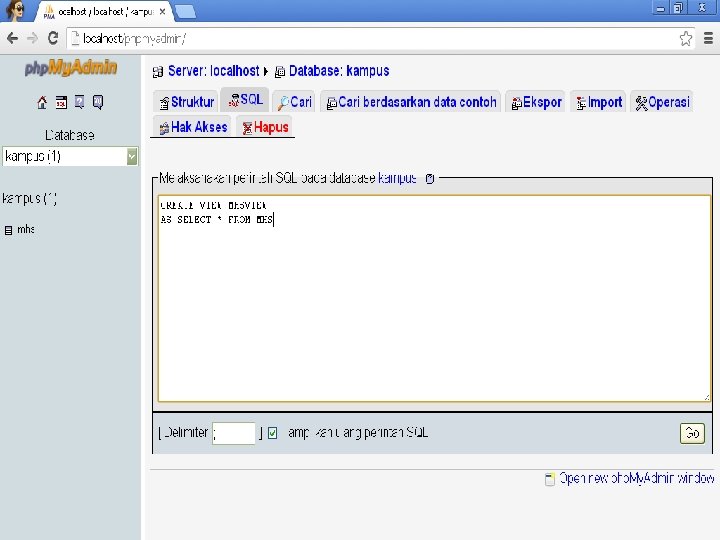Close the localhost browser tab

pyautogui.click(x=163, y=11)
